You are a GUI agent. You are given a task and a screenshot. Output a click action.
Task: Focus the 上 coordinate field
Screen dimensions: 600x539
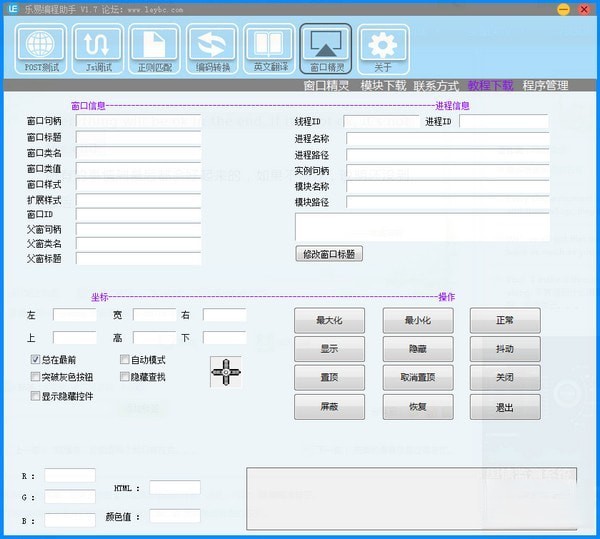[x=75, y=338]
